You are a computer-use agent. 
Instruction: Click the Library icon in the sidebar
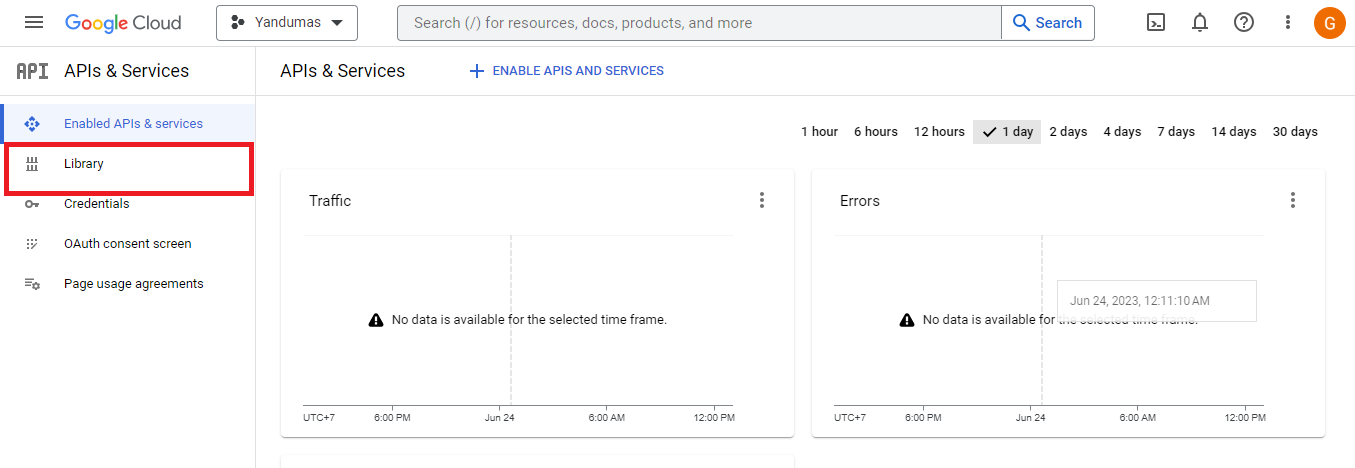(32, 164)
